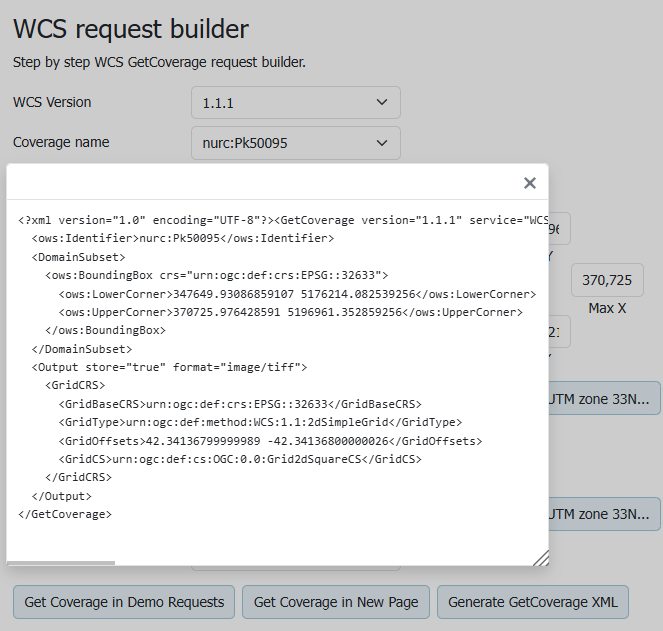Open the WCS Version dropdown
This screenshot has height=631, width=663.
click(x=295, y=102)
